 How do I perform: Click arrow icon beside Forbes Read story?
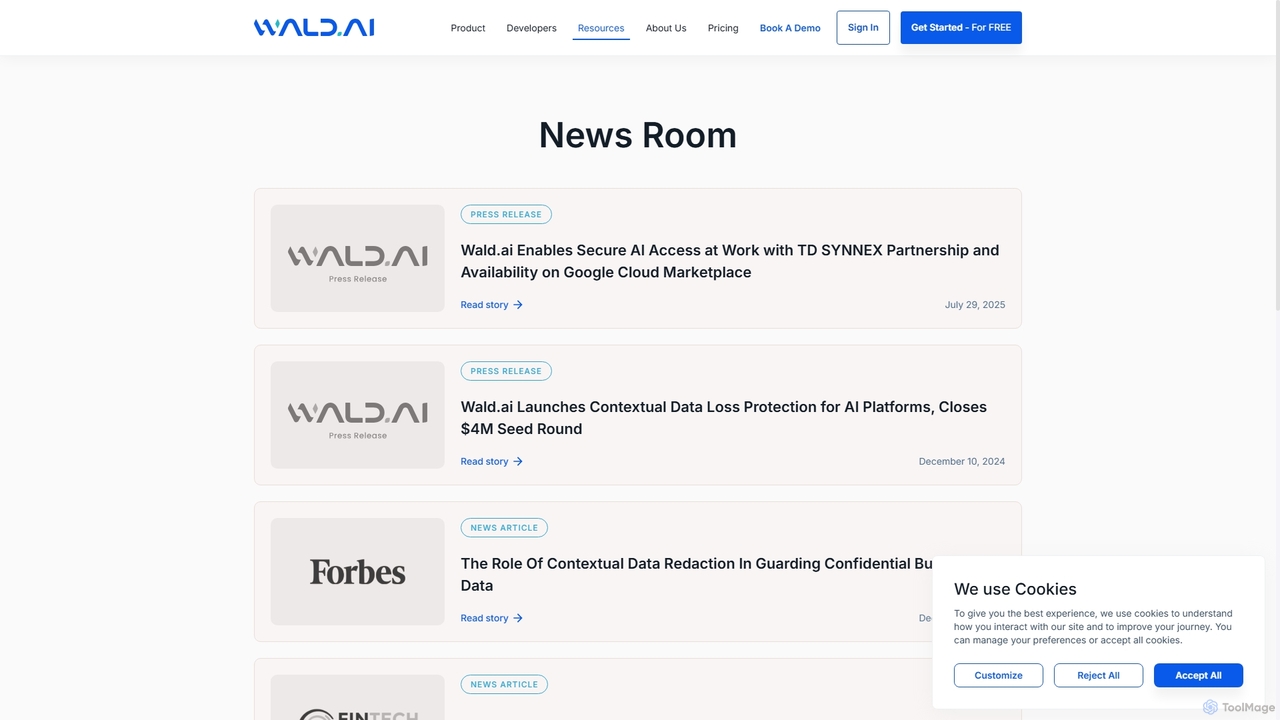coord(518,618)
